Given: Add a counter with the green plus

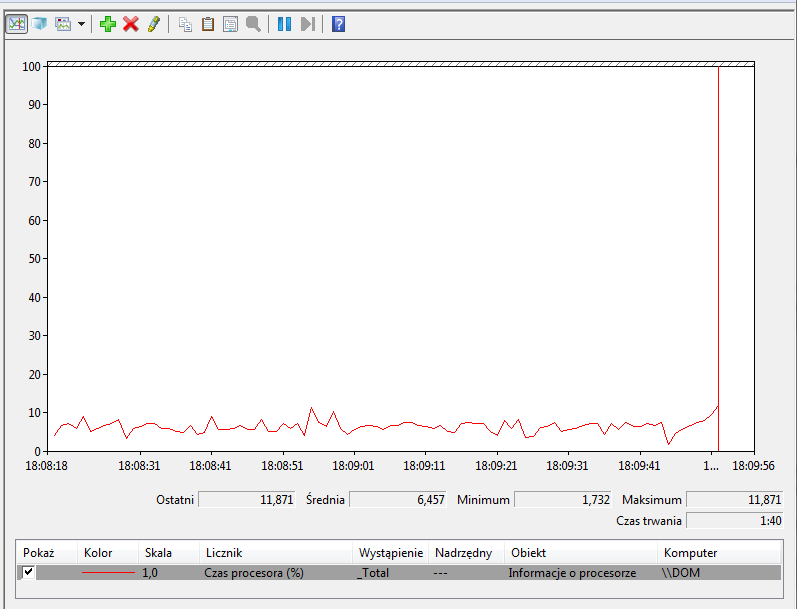Looking at the screenshot, I should pyautogui.click(x=107, y=23).
